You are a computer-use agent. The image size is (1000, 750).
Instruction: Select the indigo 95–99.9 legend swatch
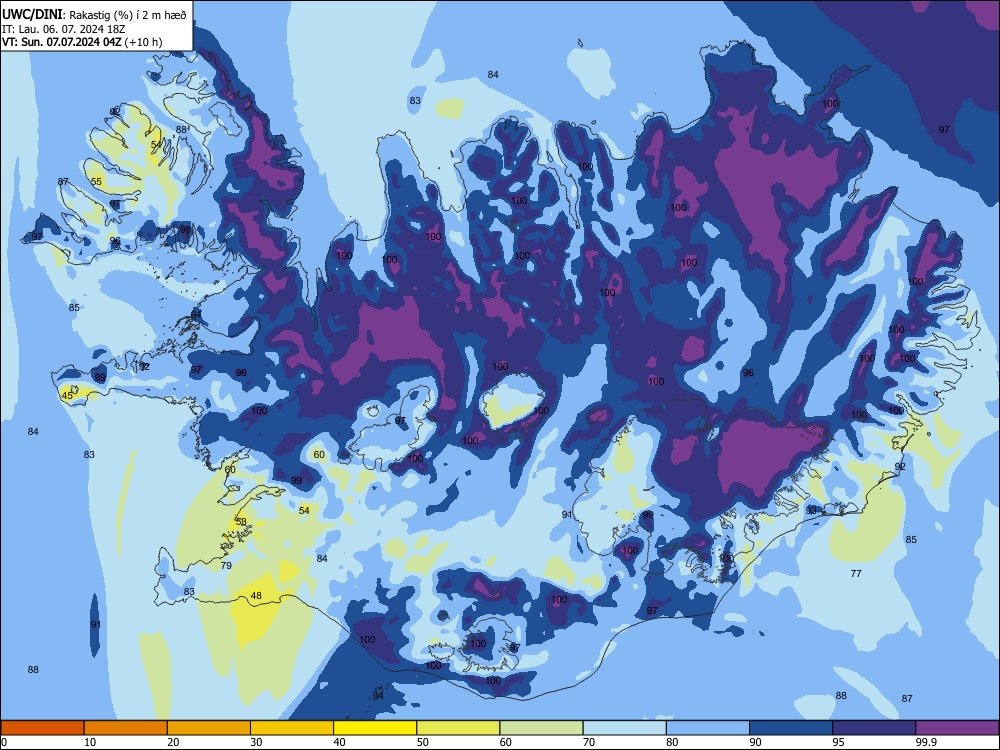point(874,728)
